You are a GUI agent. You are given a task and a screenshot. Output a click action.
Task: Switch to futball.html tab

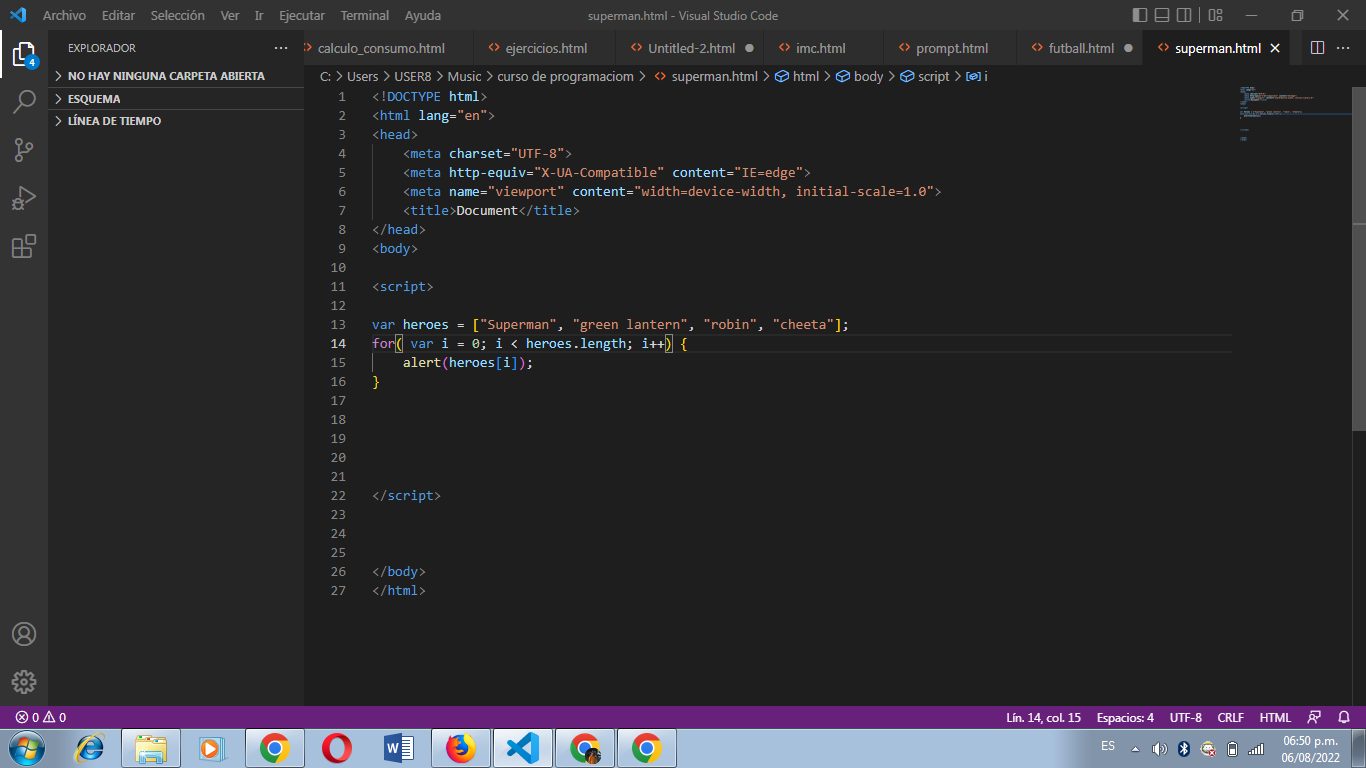click(1081, 48)
